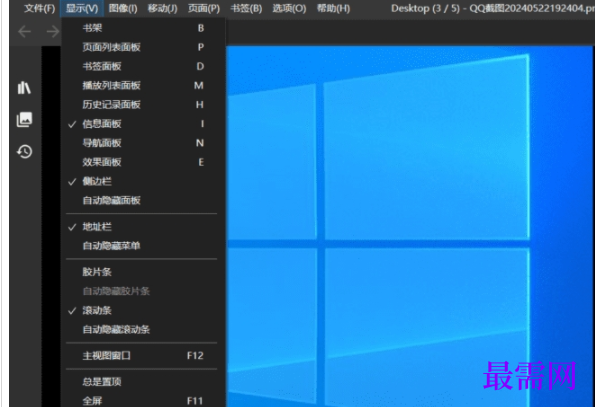Enable 总是置顶 option
The width and height of the screenshot is (595, 407).
(x=142, y=382)
